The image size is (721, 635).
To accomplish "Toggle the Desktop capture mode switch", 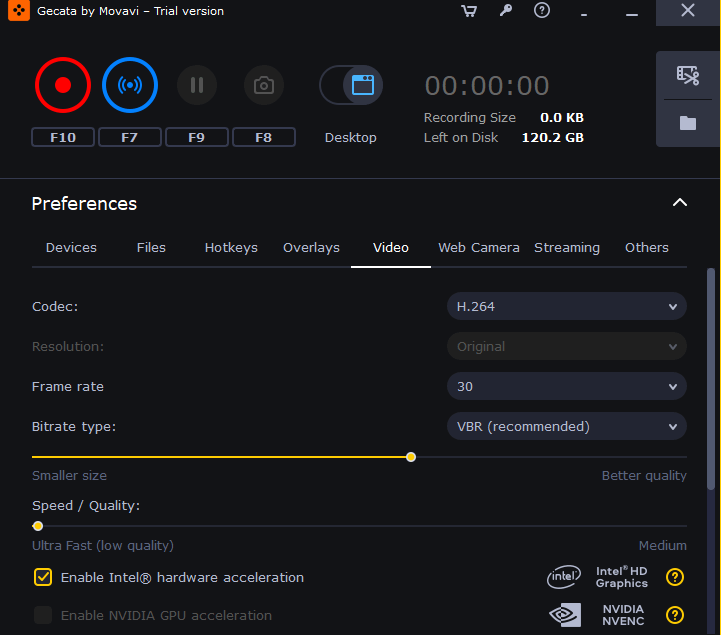I will click(x=351, y=85).
